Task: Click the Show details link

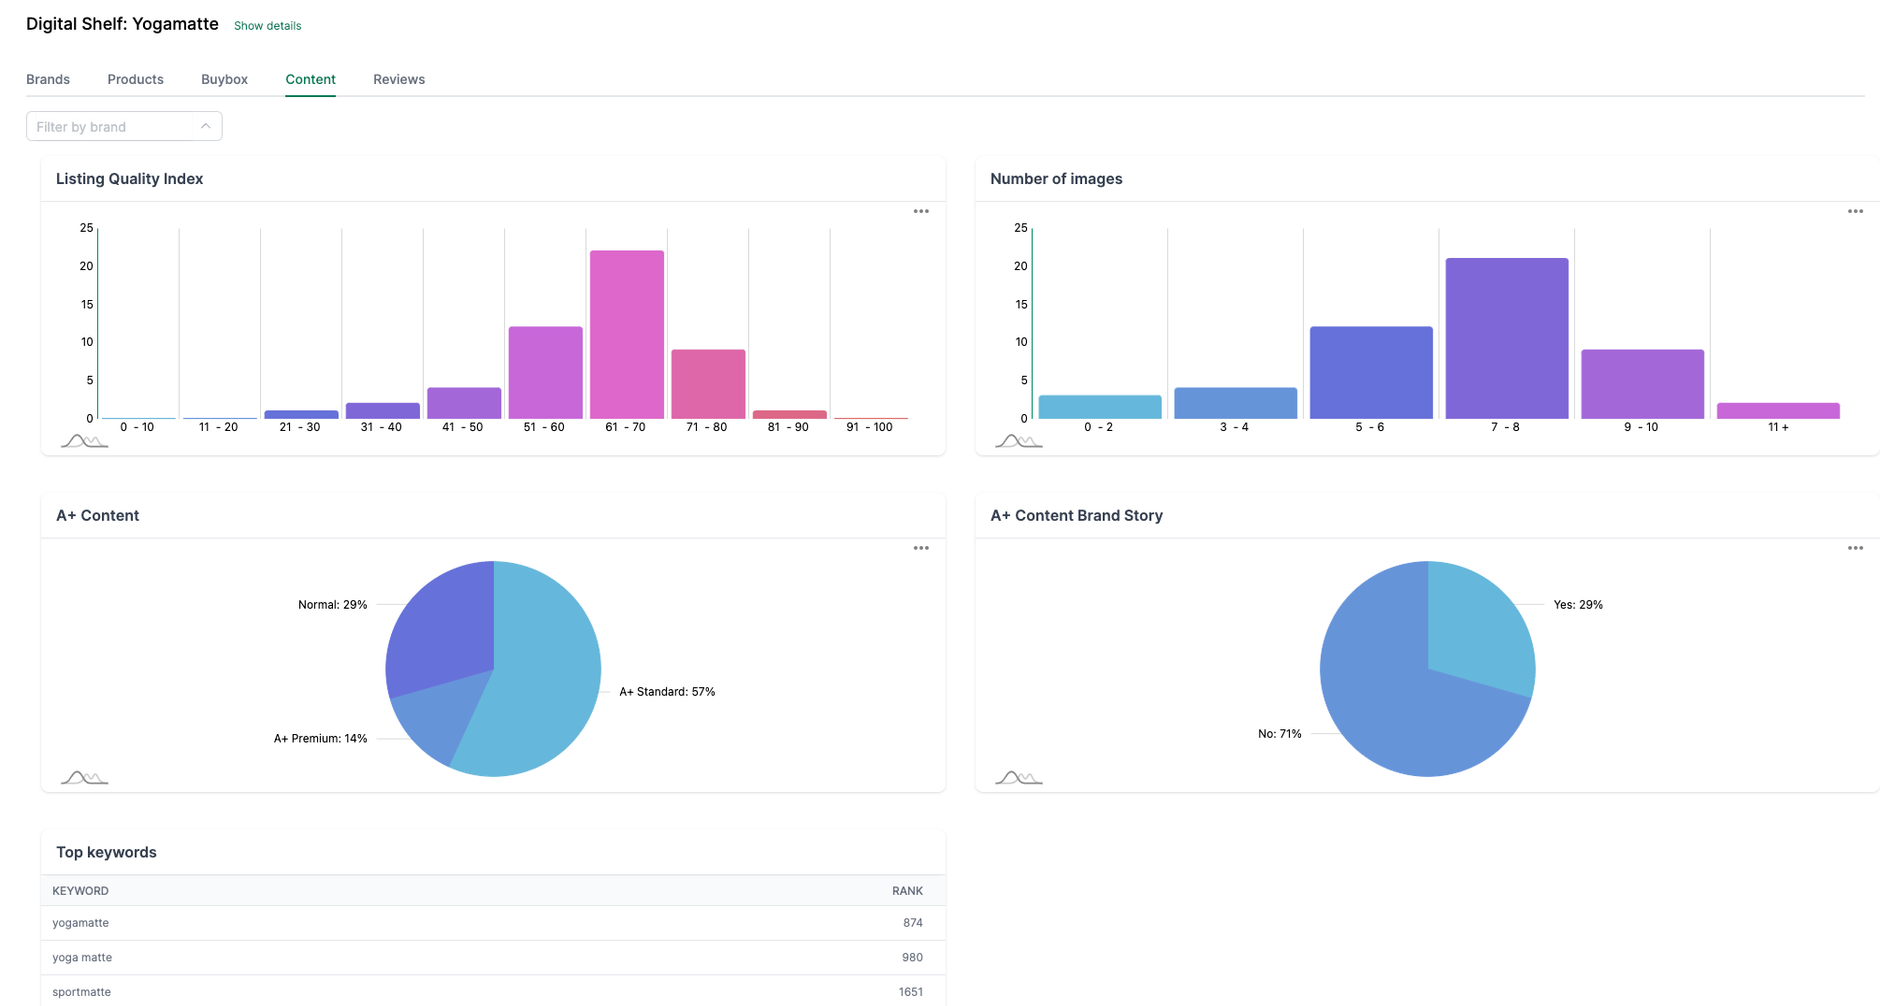Action: click(x=267, y=26)
